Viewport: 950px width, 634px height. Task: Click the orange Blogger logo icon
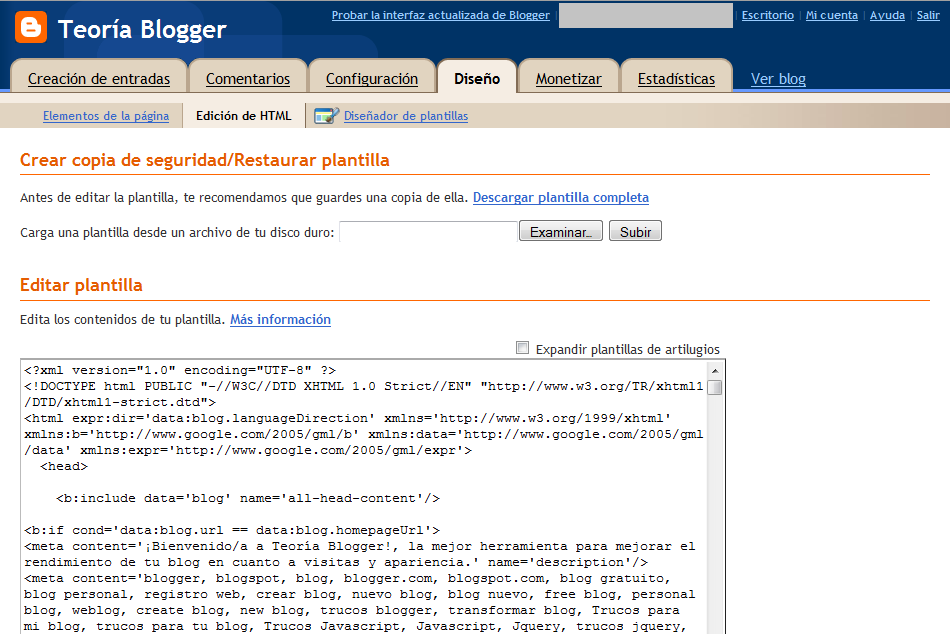[x=31, y=28]
